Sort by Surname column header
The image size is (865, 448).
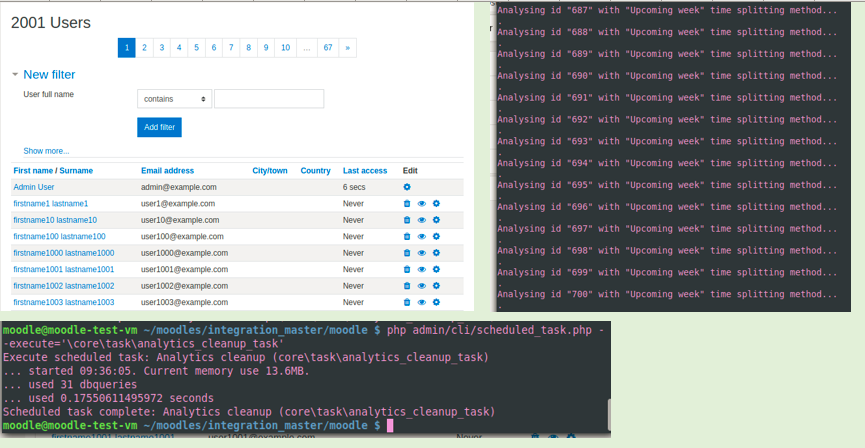pos(76,171)
